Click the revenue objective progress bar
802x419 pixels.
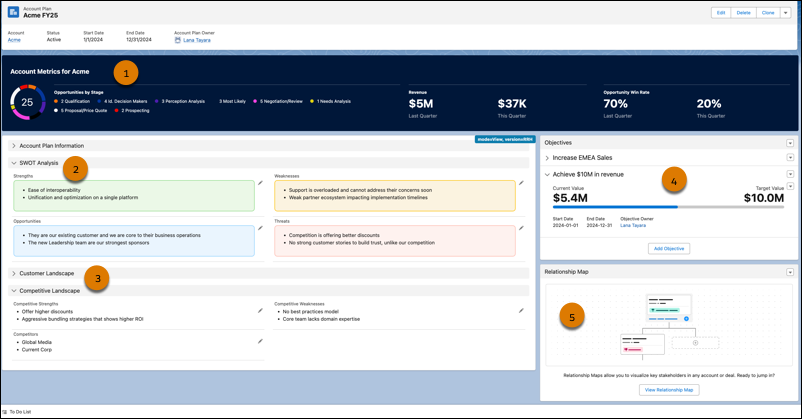(x=668, y=207)
